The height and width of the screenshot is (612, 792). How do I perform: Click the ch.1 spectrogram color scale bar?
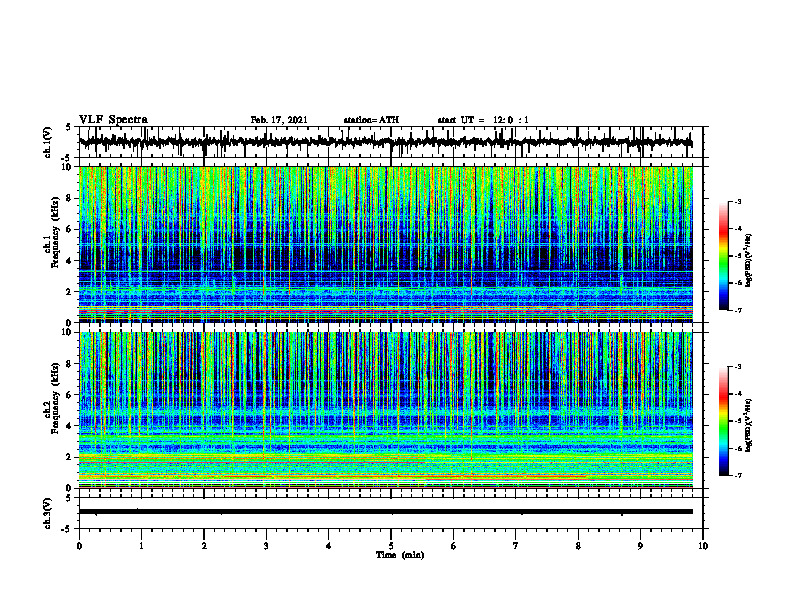(x=724, y=256)
